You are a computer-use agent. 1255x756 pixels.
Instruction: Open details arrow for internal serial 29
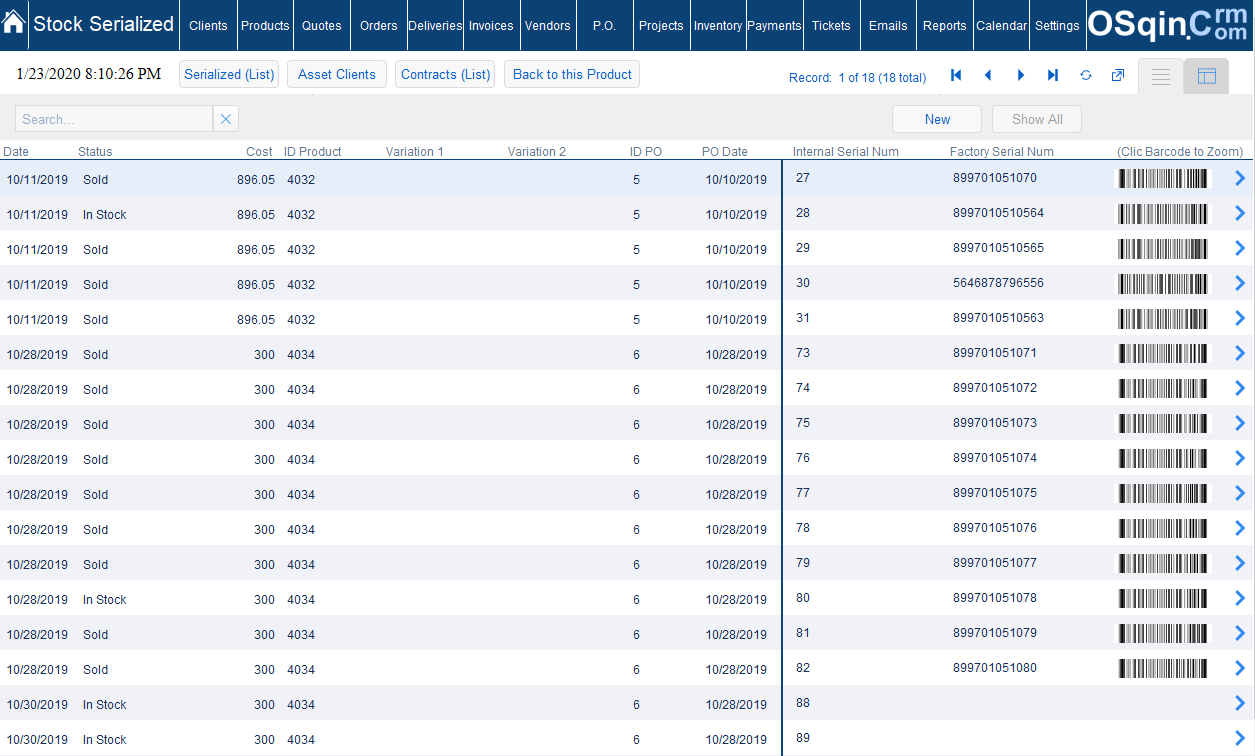(1240, 248)
